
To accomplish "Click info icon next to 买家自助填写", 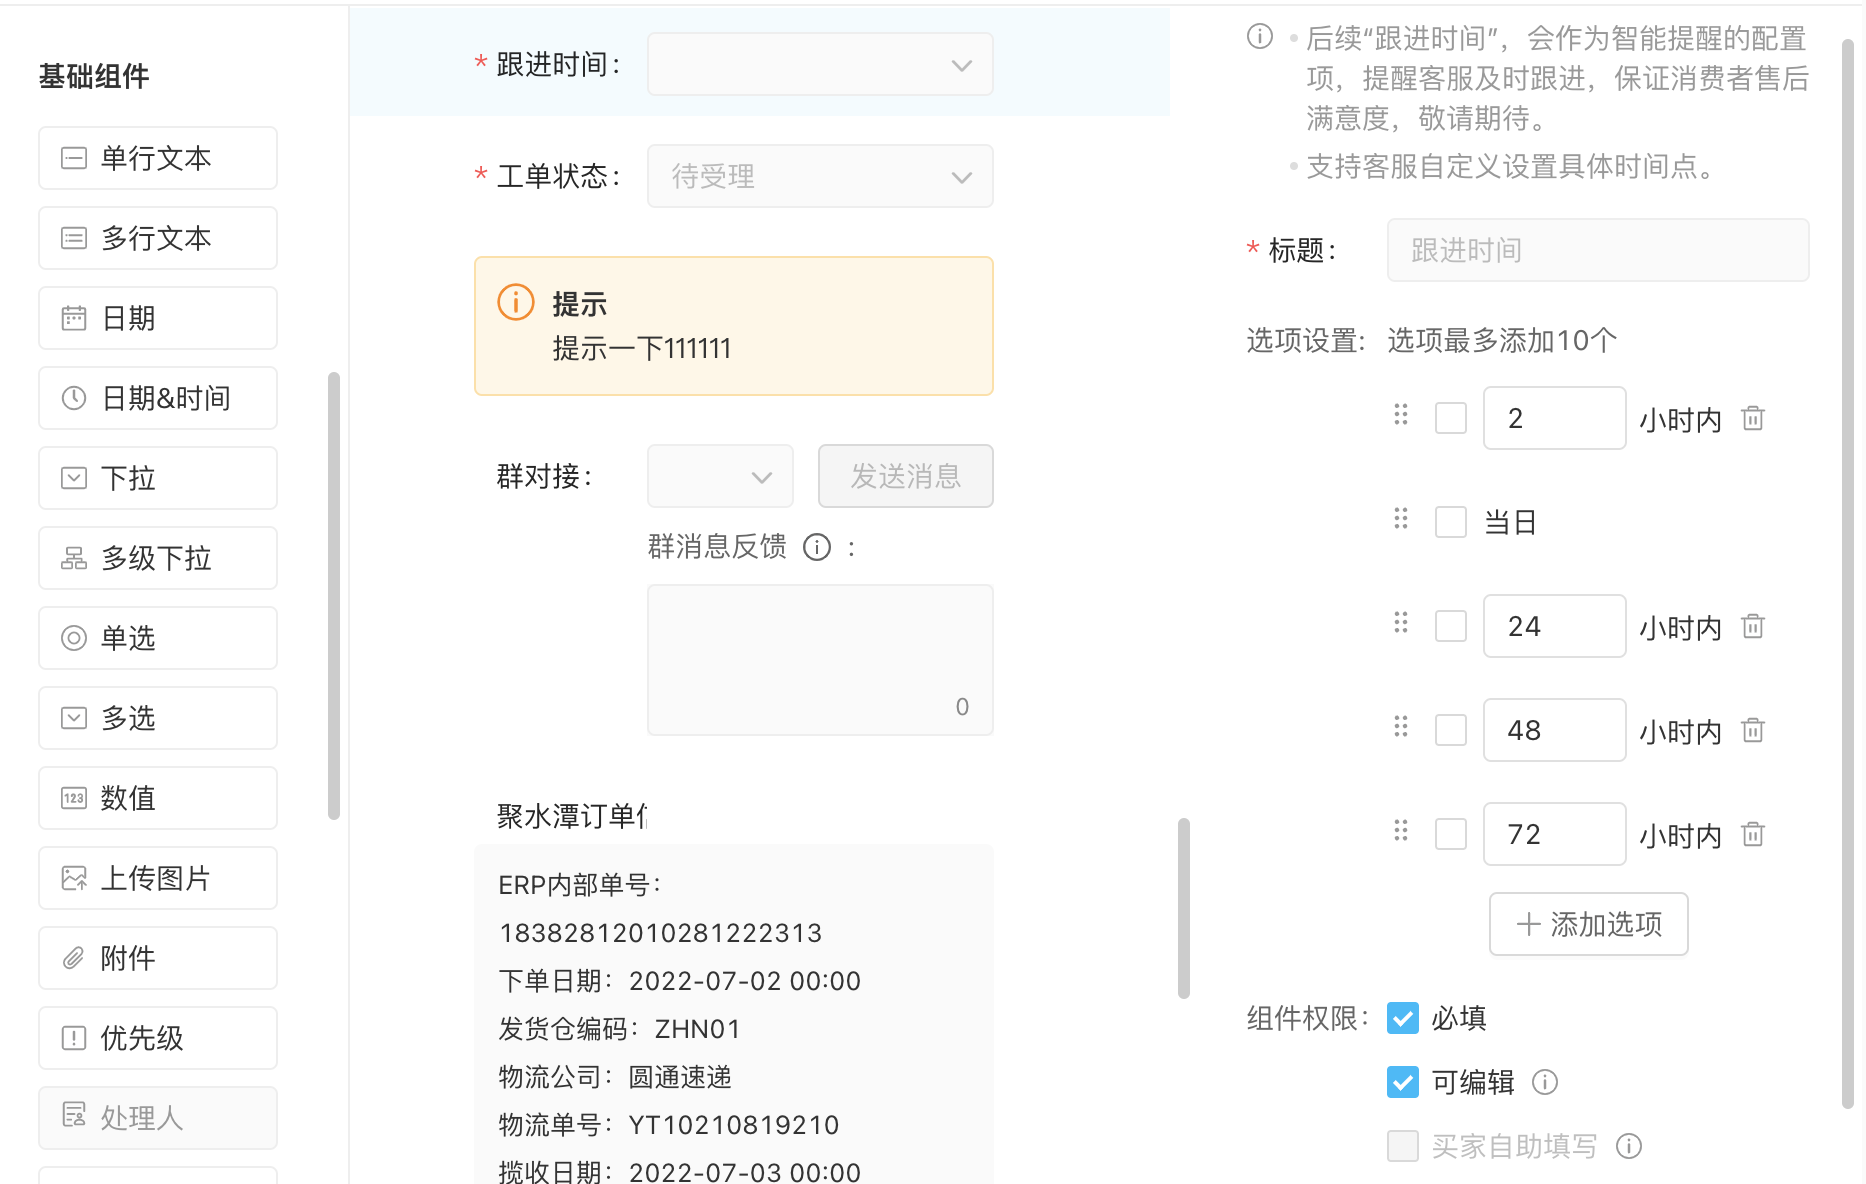I will point(1629,1146).
